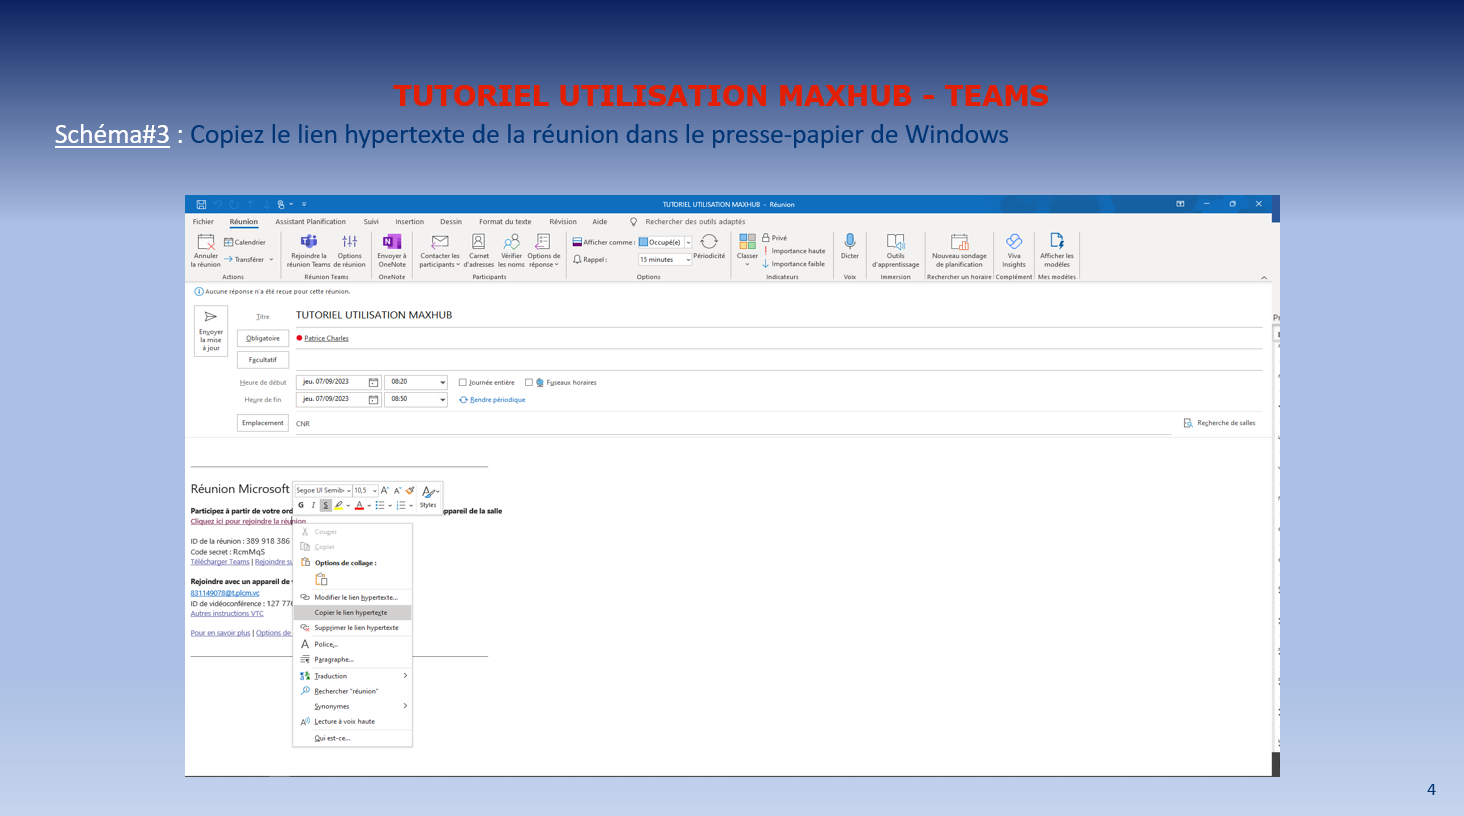The width and height of the screenshot is (1464, 816).
Task: Click Envoyer à OneNote icon
Action: 392,242
